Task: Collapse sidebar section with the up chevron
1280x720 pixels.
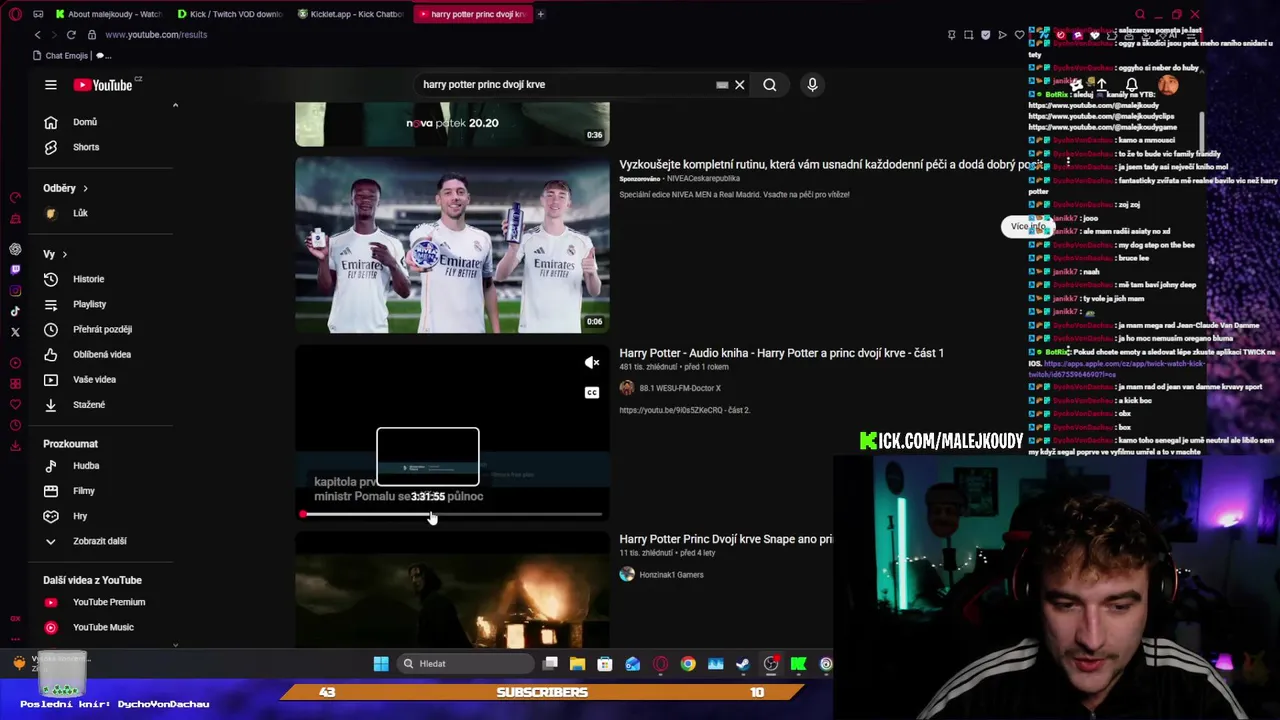Action: (175, 105)
